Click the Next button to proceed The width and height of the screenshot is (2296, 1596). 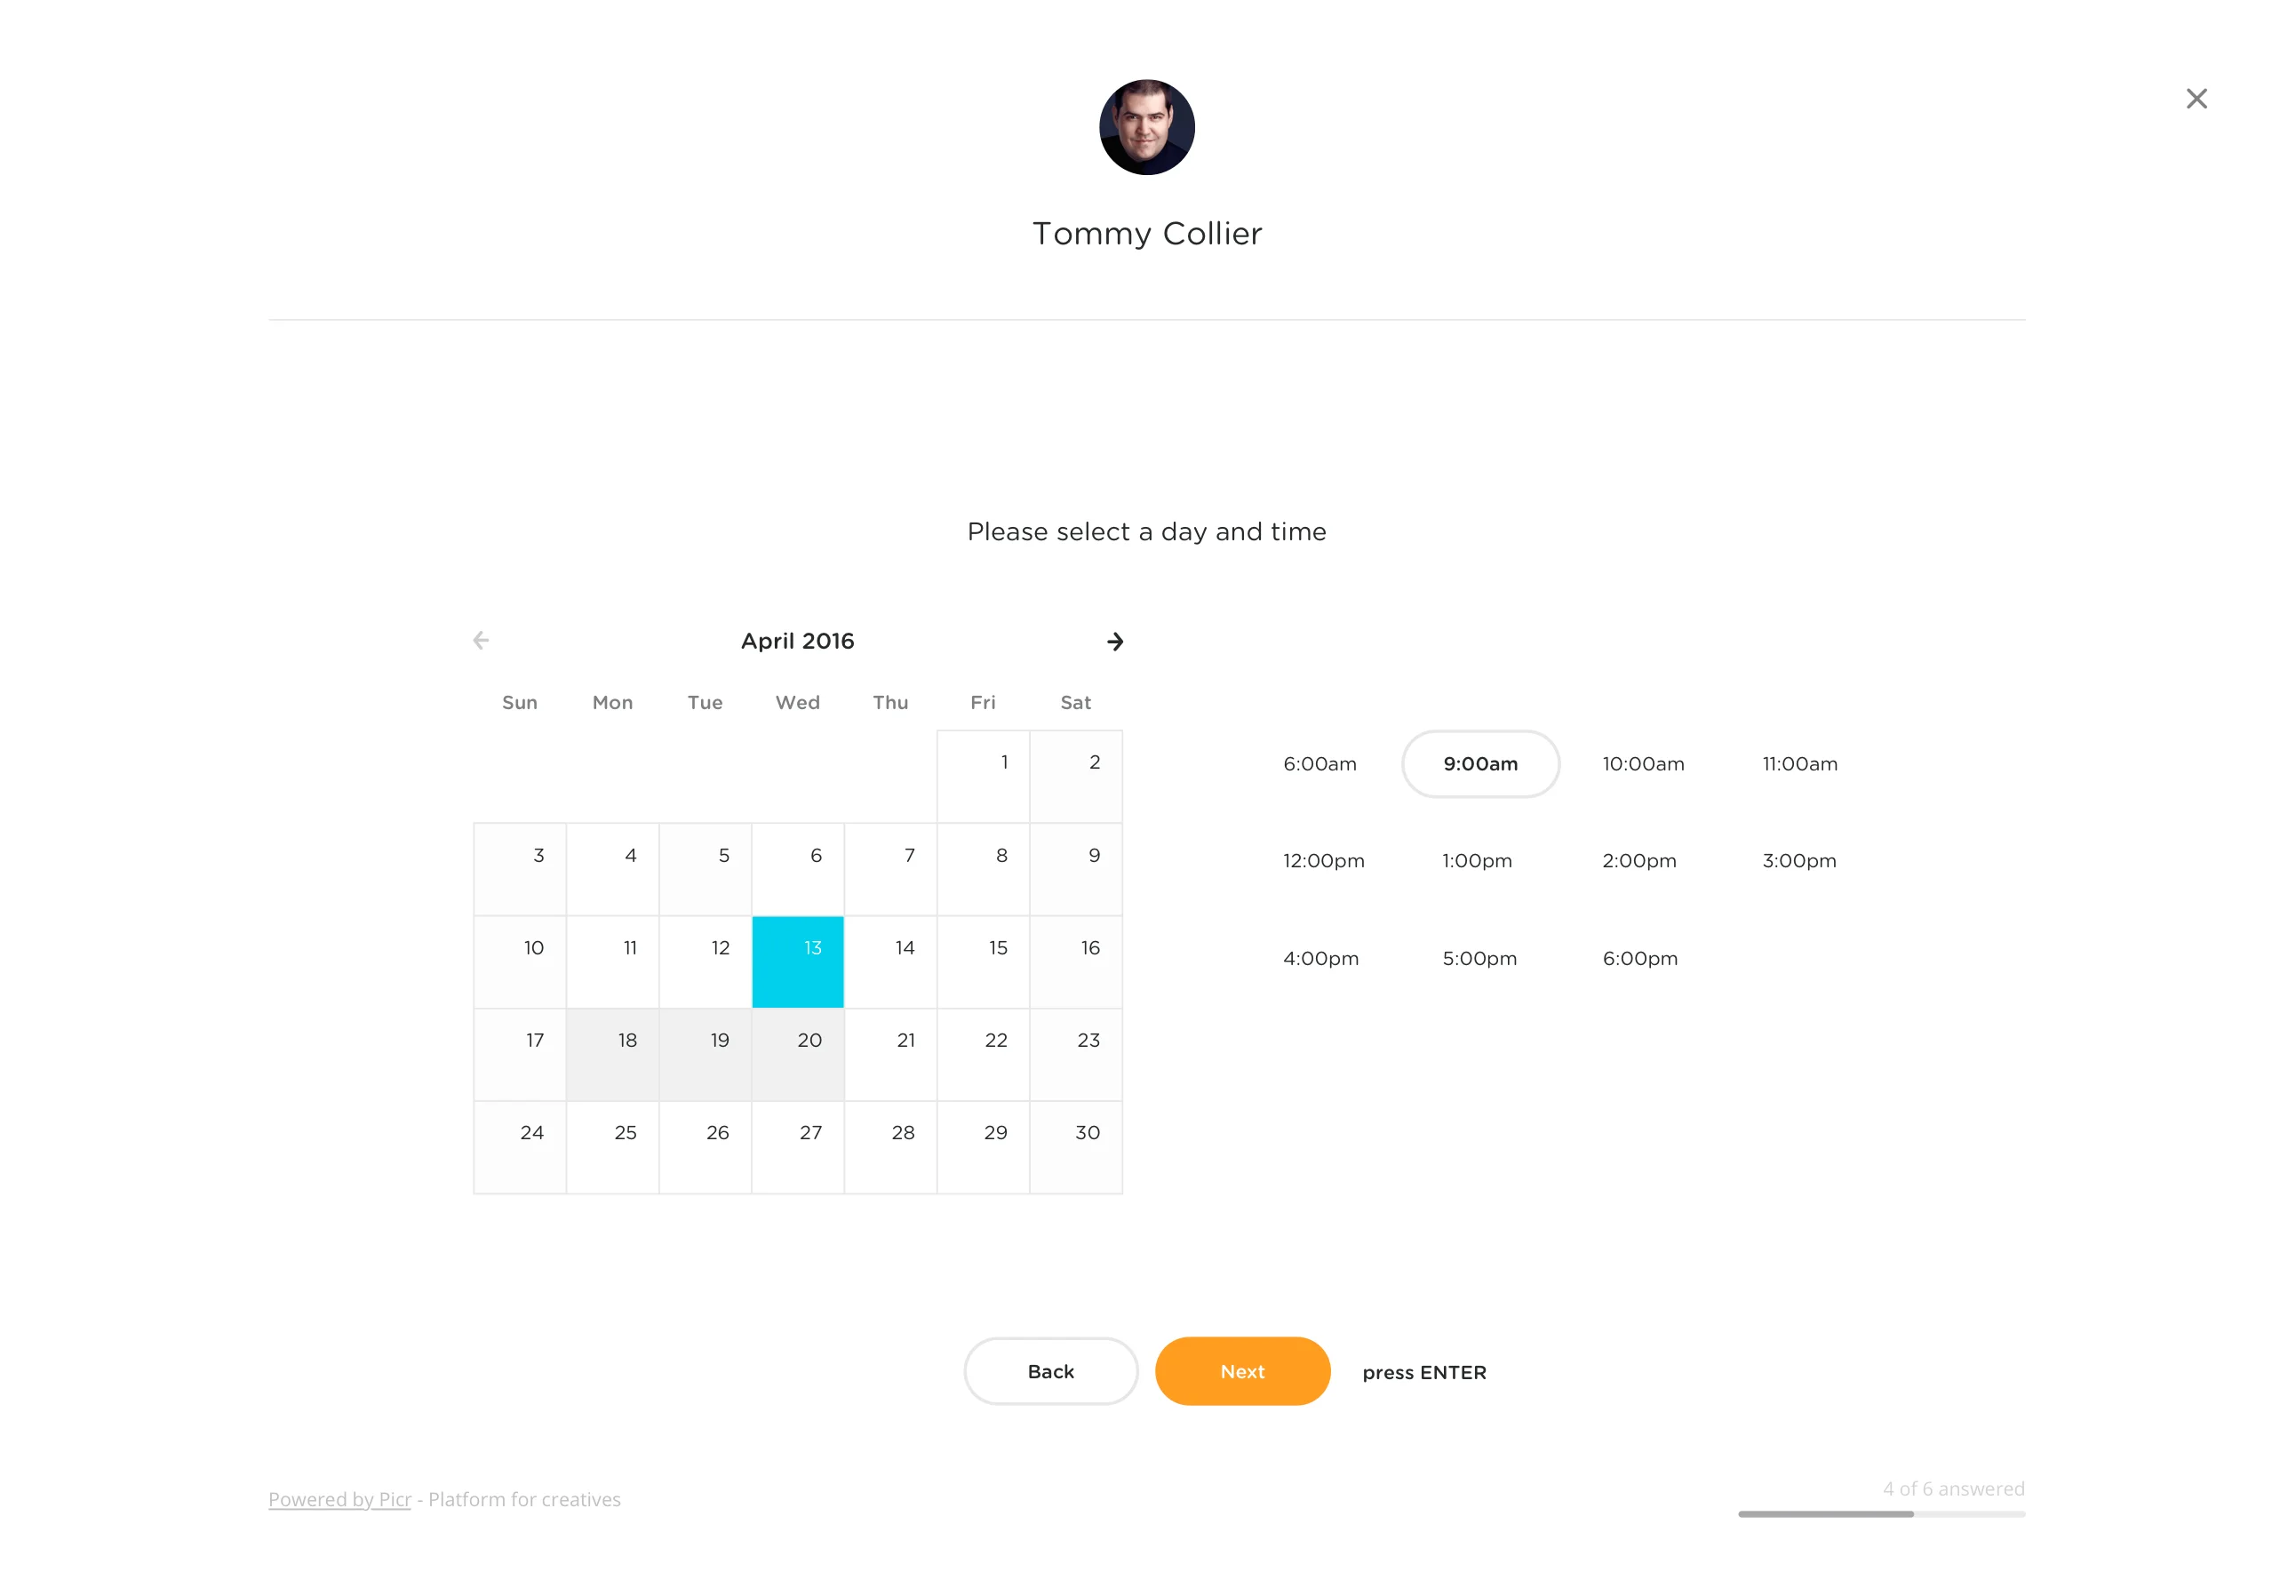[1242, 1371]
